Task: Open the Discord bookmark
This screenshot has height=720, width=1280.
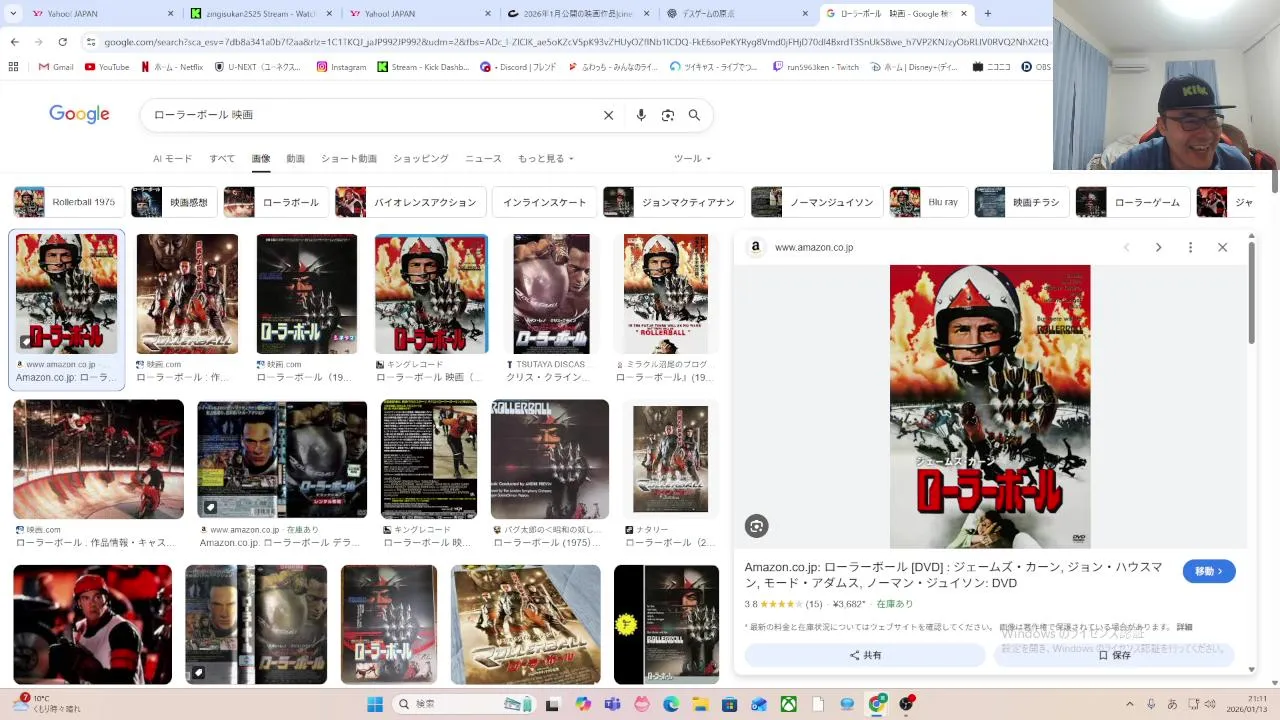Action: coord(518,67)
